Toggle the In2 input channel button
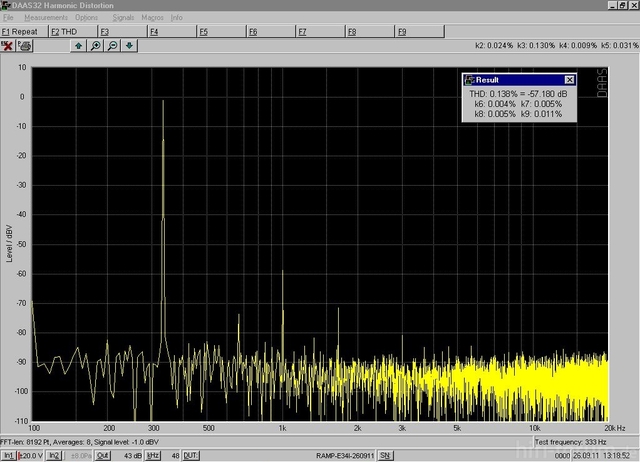Viewport: 640px width, 462px height. coord(55,455)
